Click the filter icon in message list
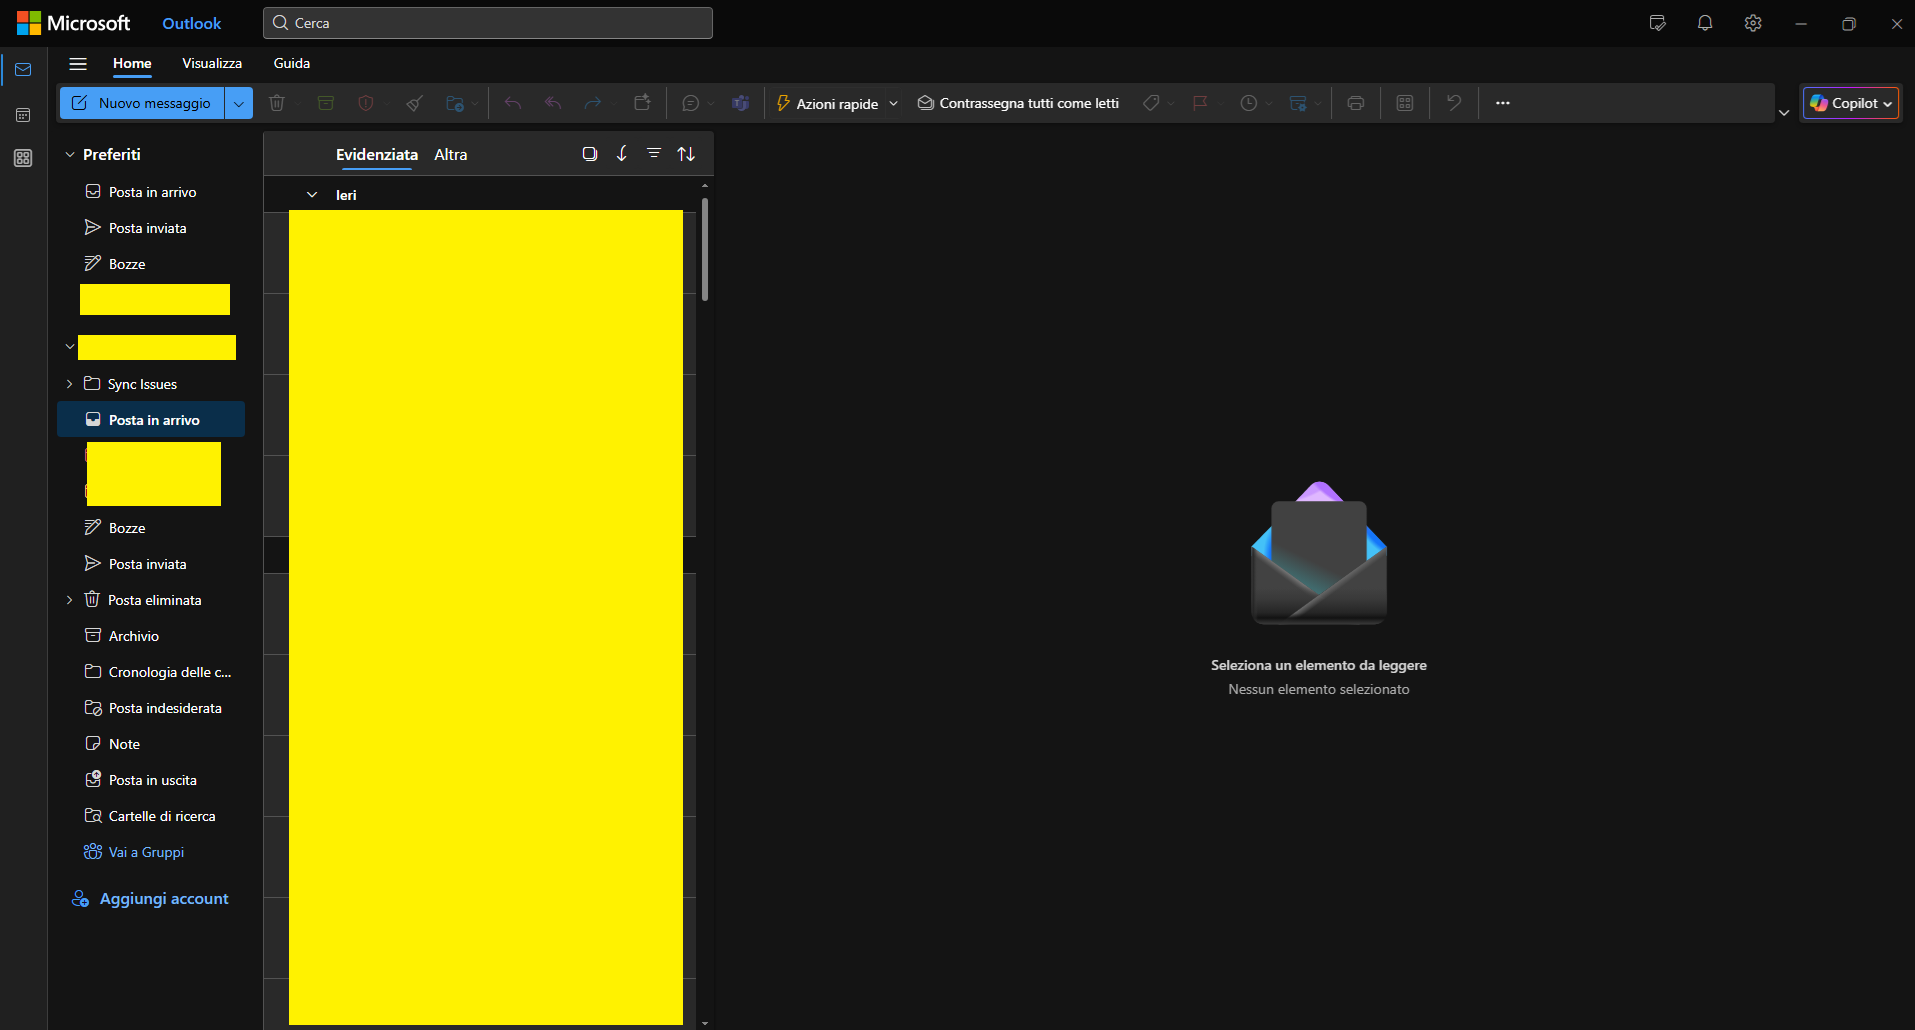 coord(654,154)
